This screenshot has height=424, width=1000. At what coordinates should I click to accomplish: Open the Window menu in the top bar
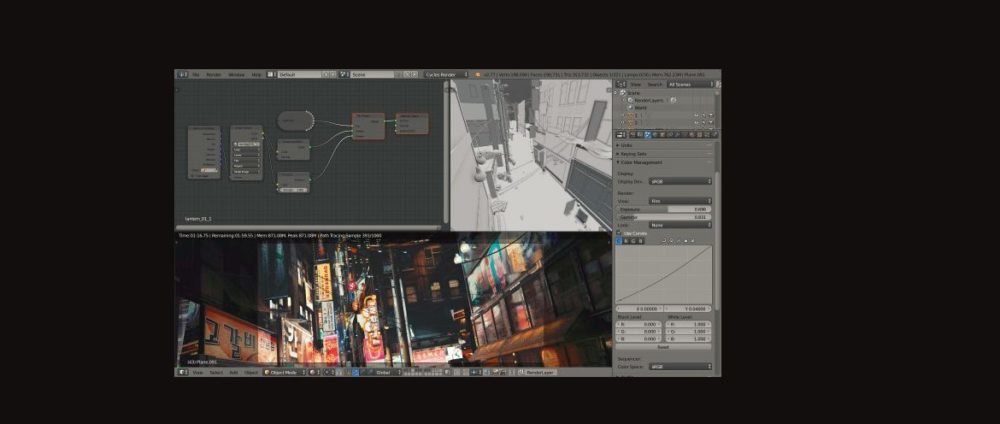click(x=236, y=74)
